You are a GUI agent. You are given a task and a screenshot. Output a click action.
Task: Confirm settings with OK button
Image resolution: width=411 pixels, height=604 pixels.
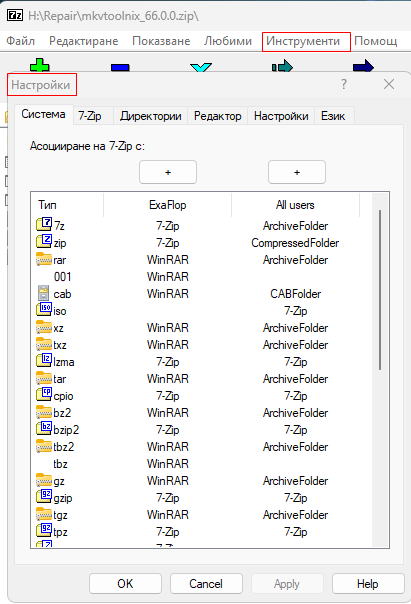pos(125,584)
